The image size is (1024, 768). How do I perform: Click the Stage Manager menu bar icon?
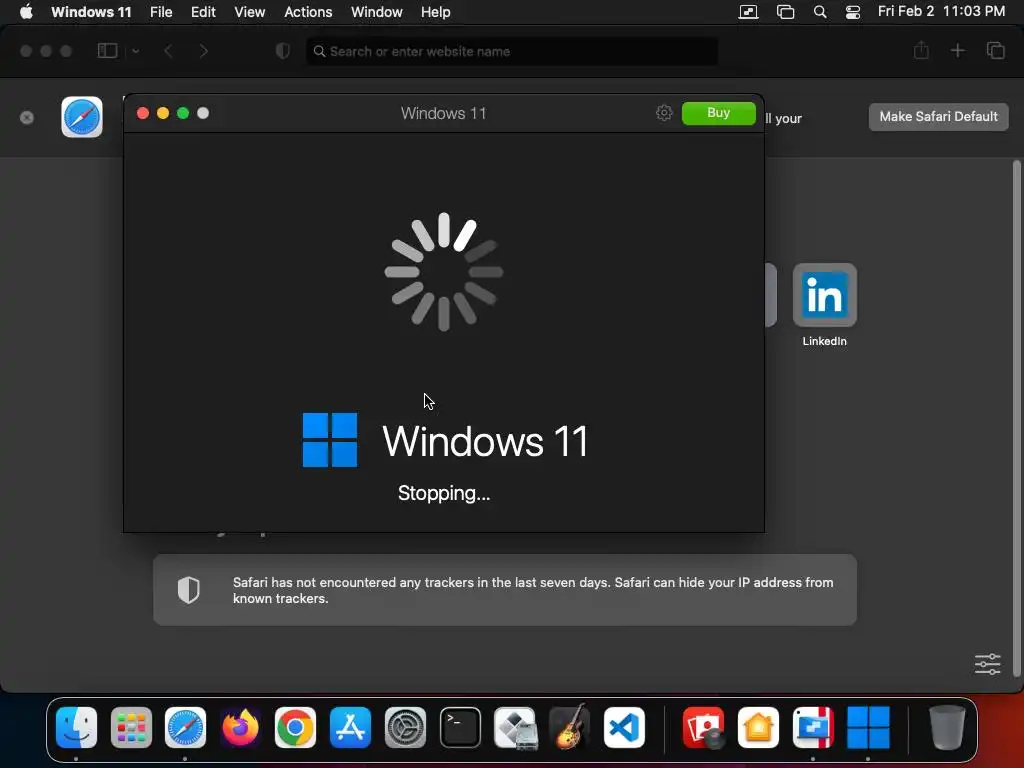click(x=785, y=12)
